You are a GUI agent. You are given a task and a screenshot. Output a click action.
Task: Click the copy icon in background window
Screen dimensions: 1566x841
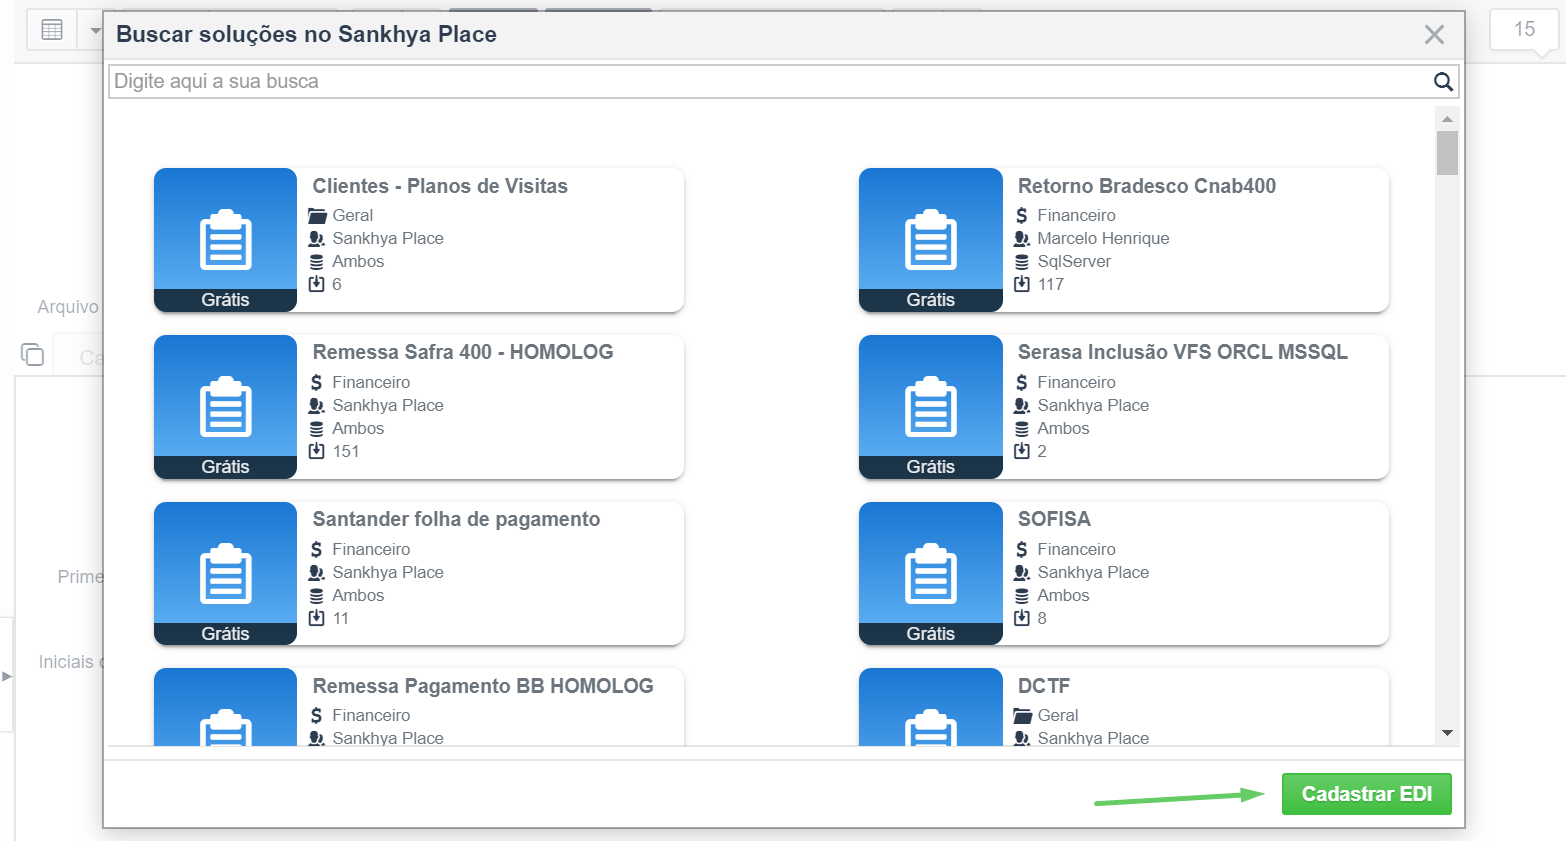32,354
